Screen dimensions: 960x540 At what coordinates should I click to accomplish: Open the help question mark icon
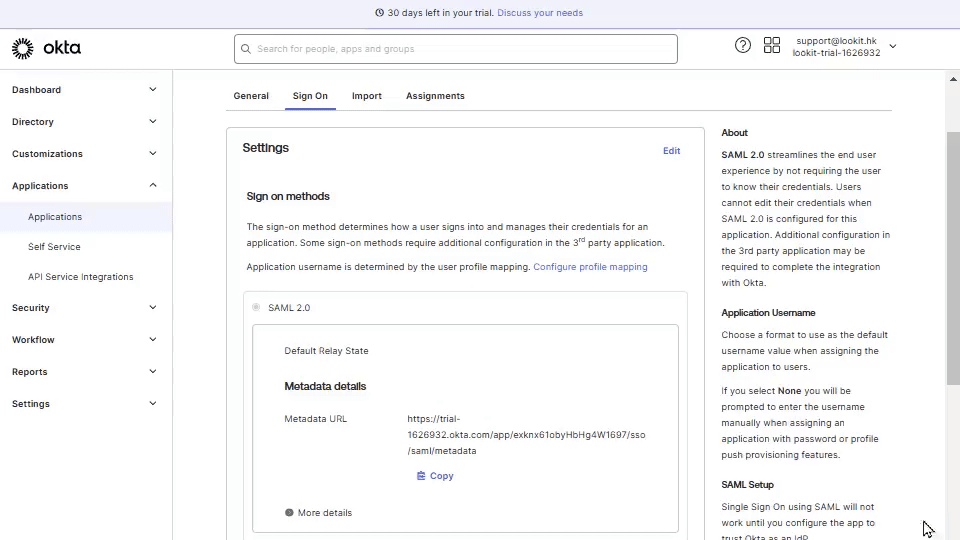tap(742, 45)
